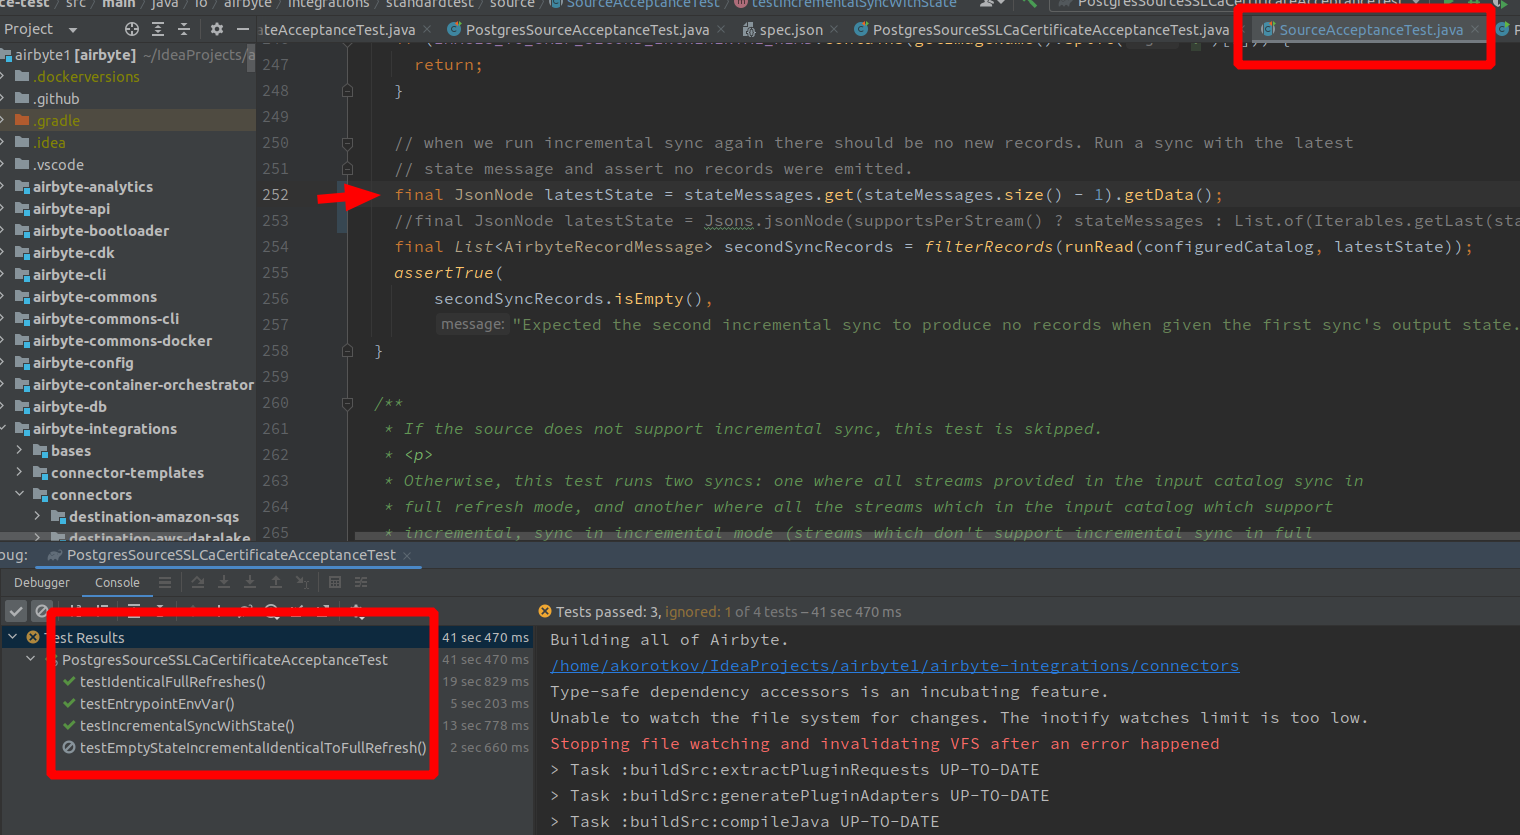
Task: Select the airbyte-commons-docker module
Action: tap(122, 341)
